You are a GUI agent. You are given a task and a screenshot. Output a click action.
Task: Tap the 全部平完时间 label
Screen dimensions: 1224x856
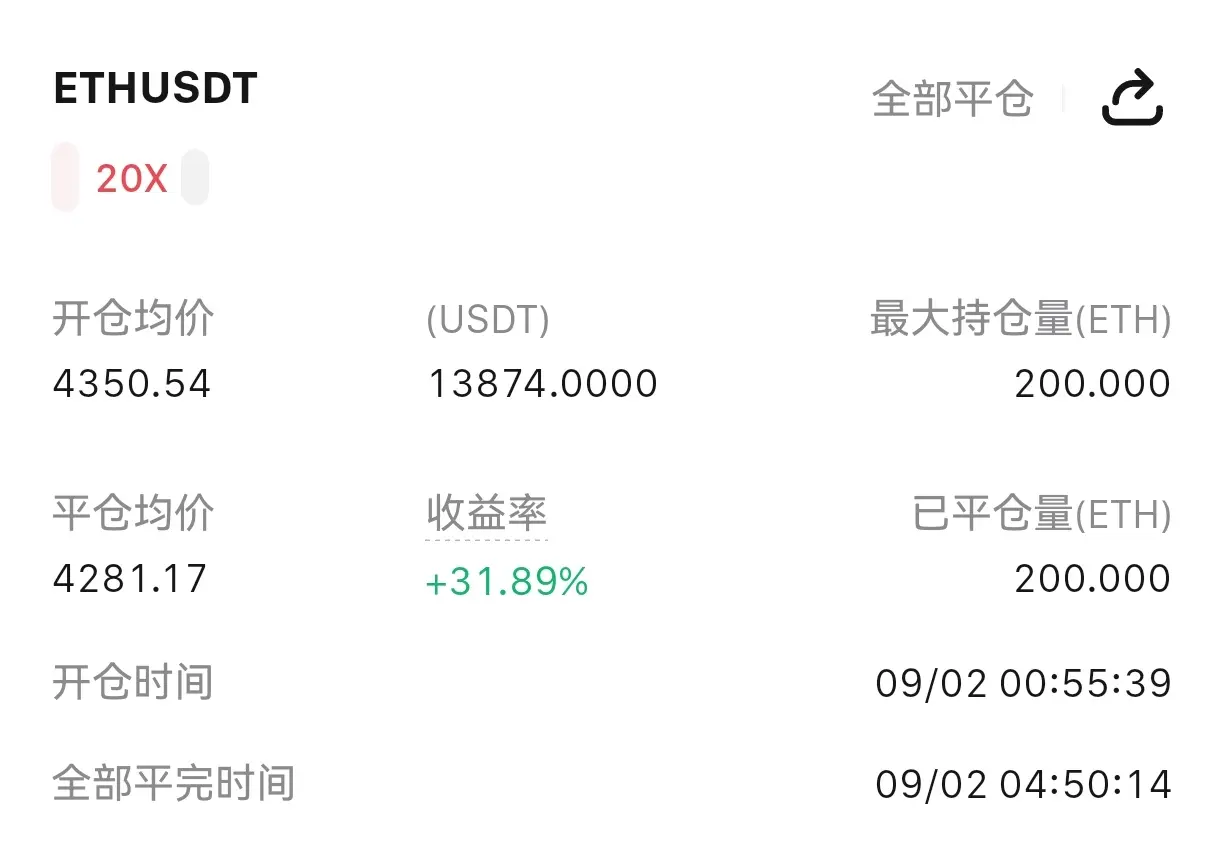[173, 784]
